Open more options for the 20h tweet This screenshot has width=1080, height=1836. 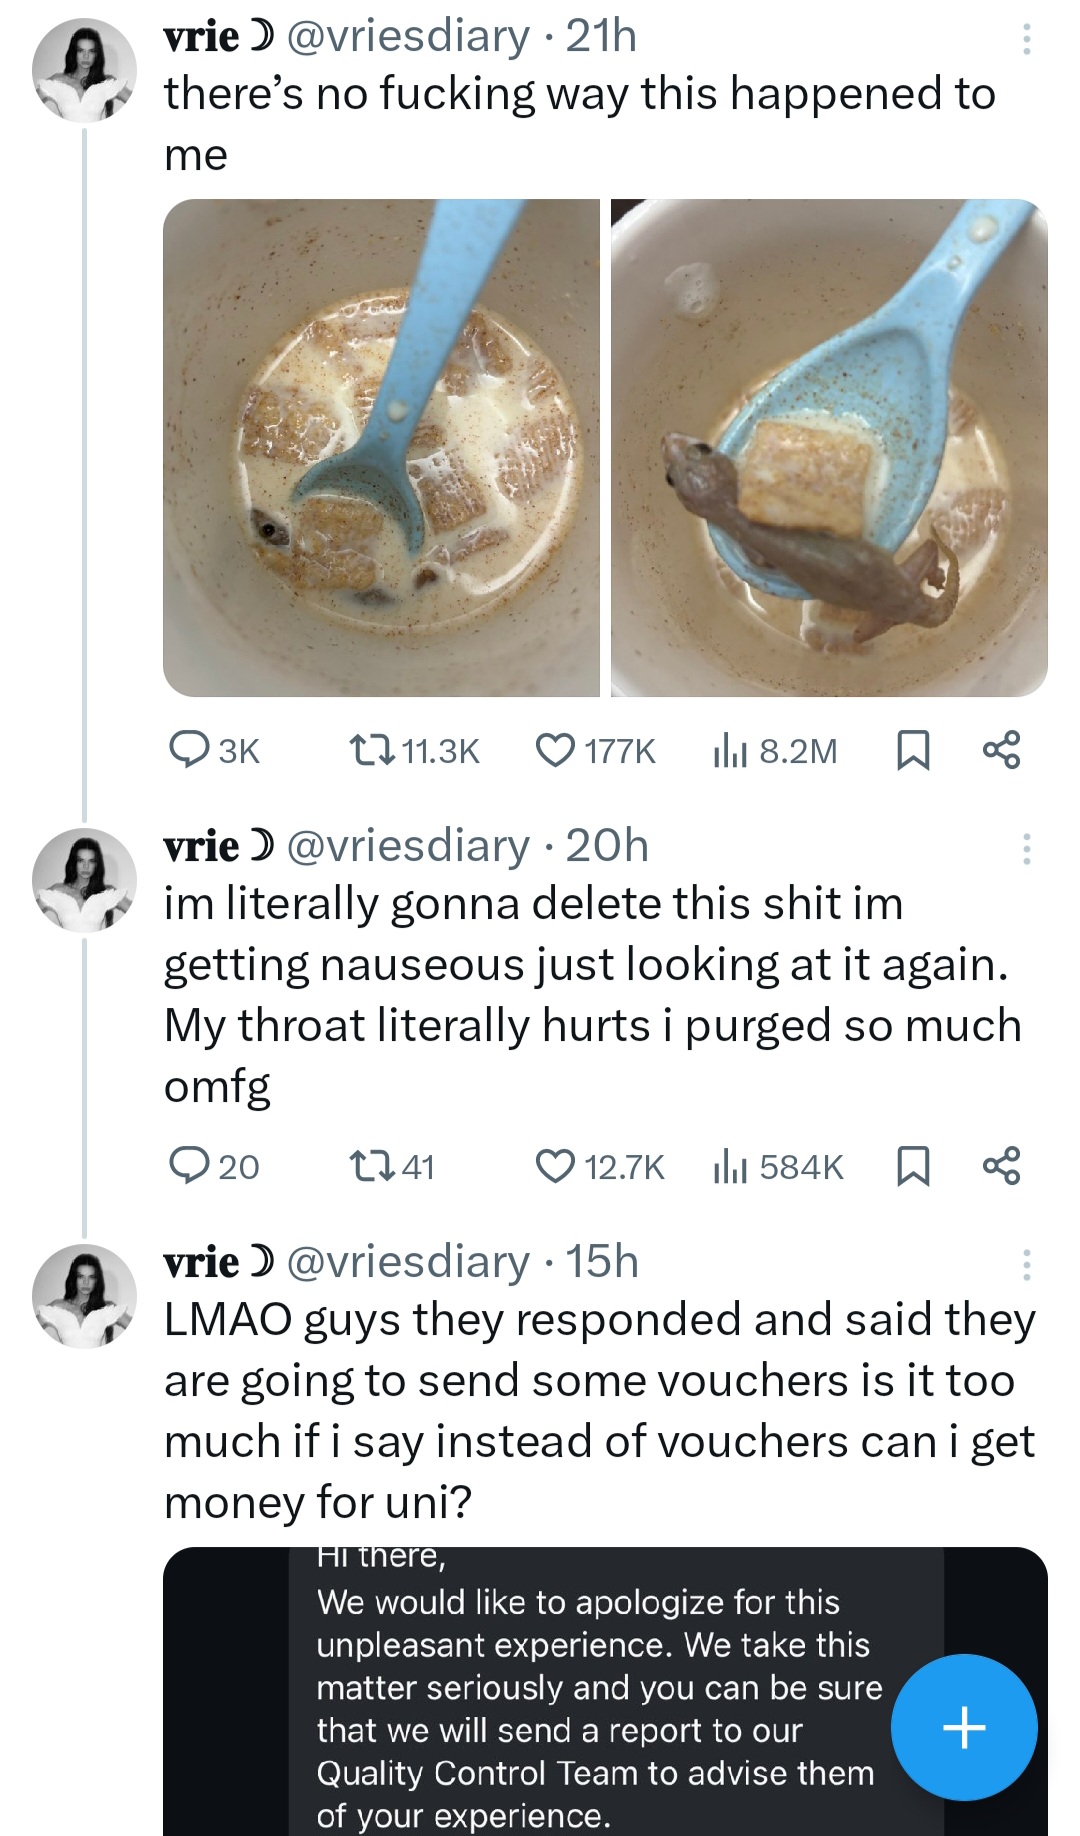click(1026, 849)
